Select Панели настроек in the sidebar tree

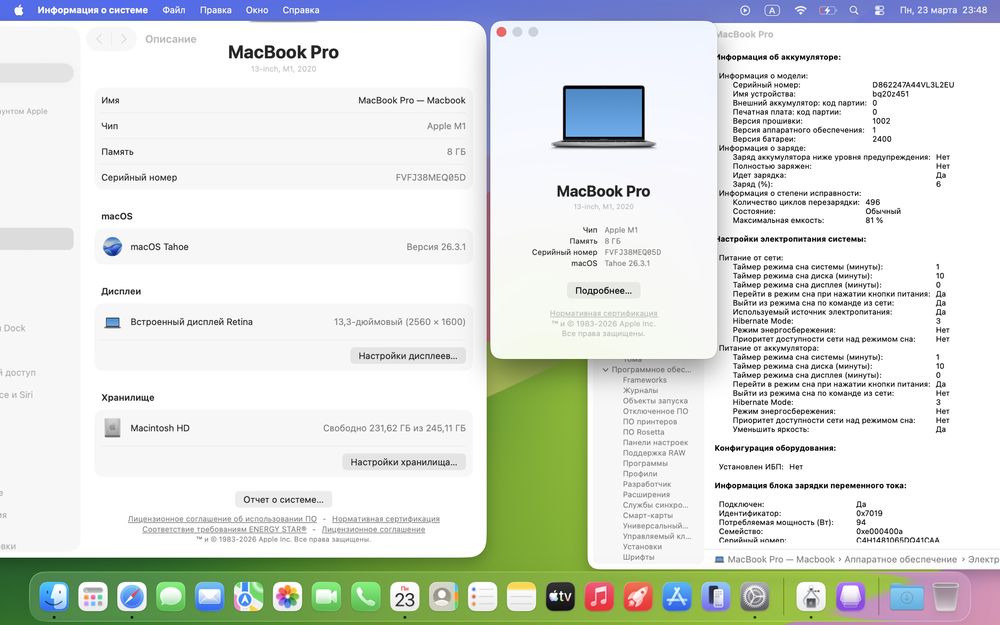655,443
